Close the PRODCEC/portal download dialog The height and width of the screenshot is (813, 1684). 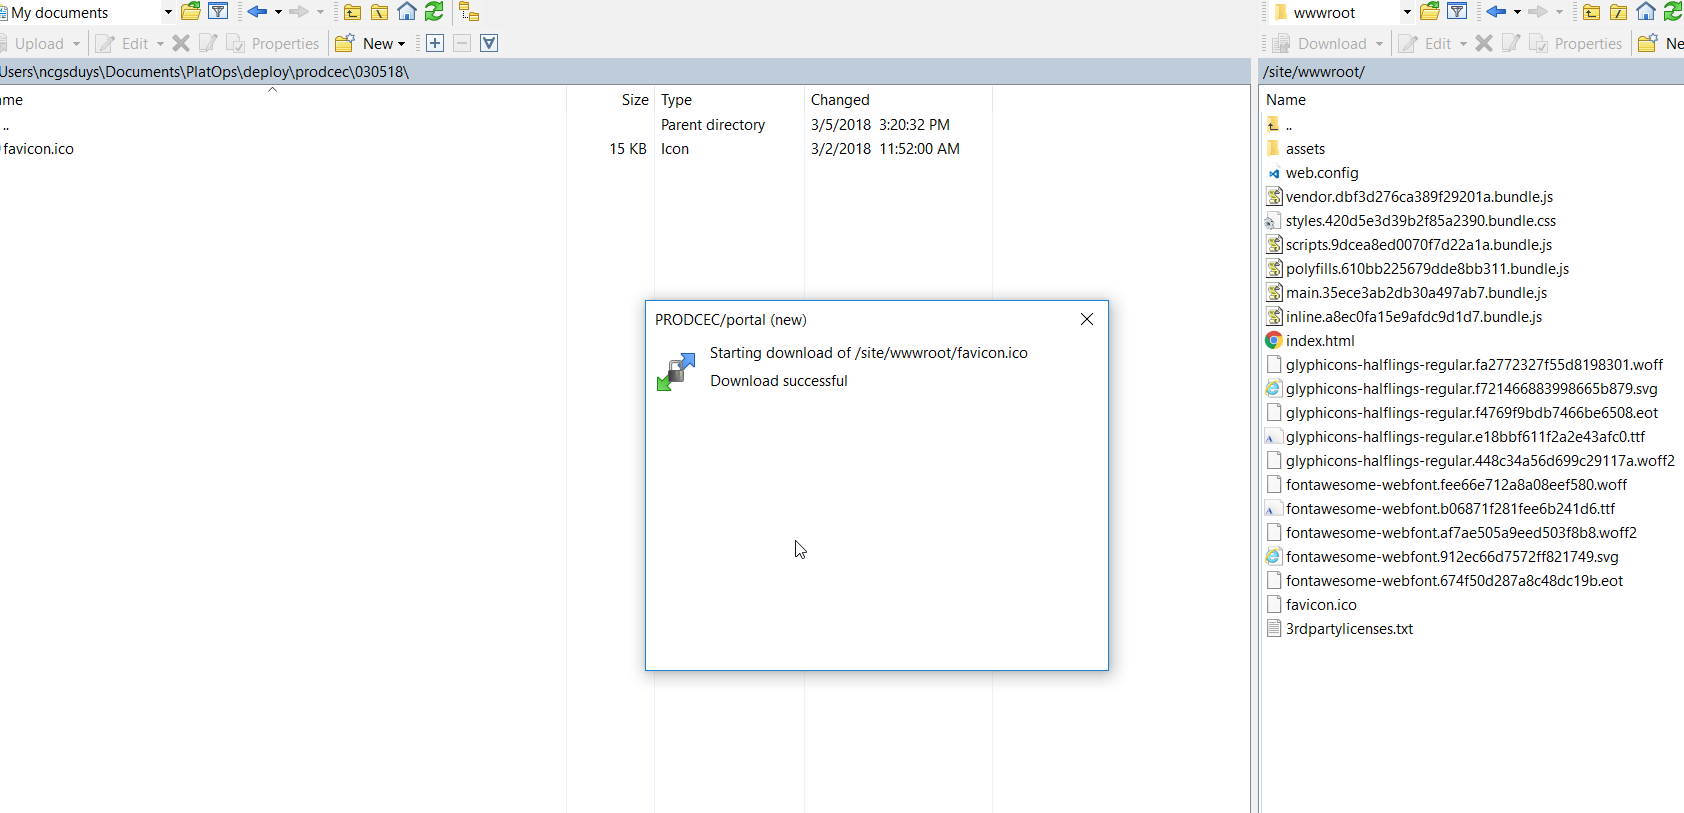click(1087, 319)
